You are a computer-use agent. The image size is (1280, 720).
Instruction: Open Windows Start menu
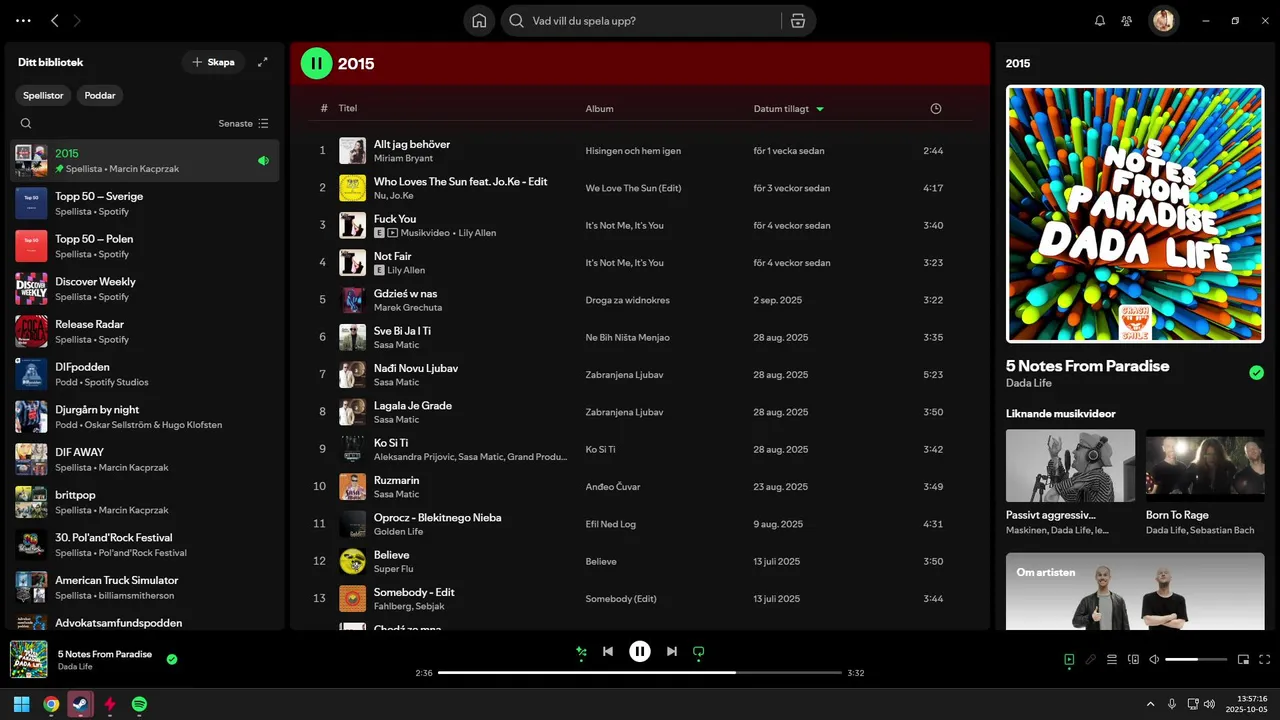click(21, 704)
